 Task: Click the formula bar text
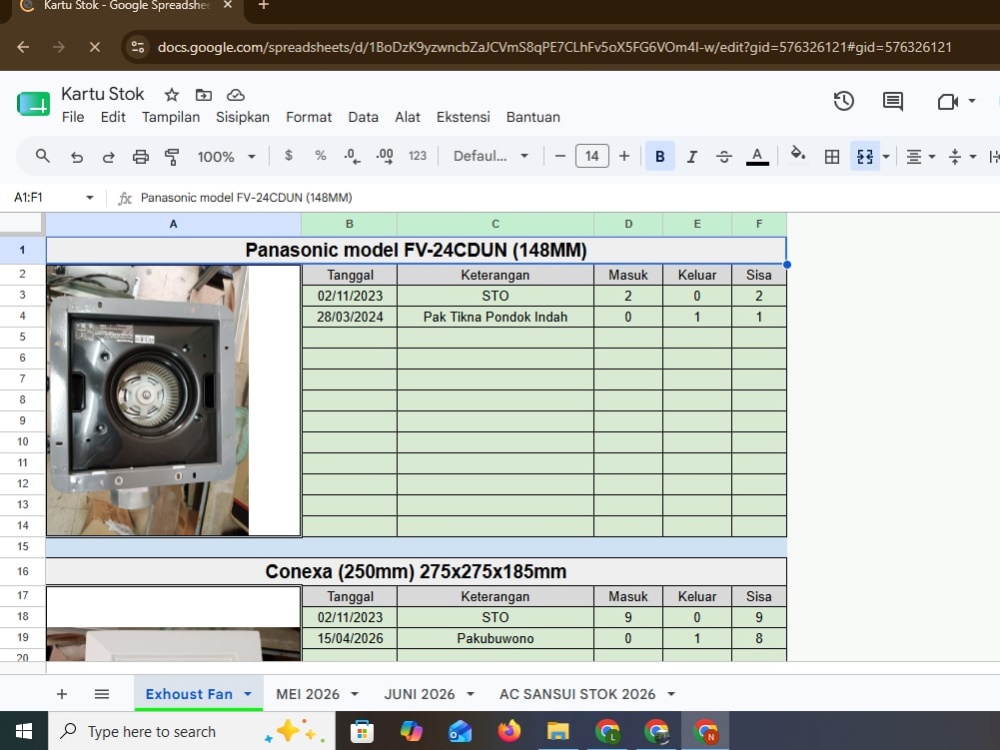[x=246, y=198]
